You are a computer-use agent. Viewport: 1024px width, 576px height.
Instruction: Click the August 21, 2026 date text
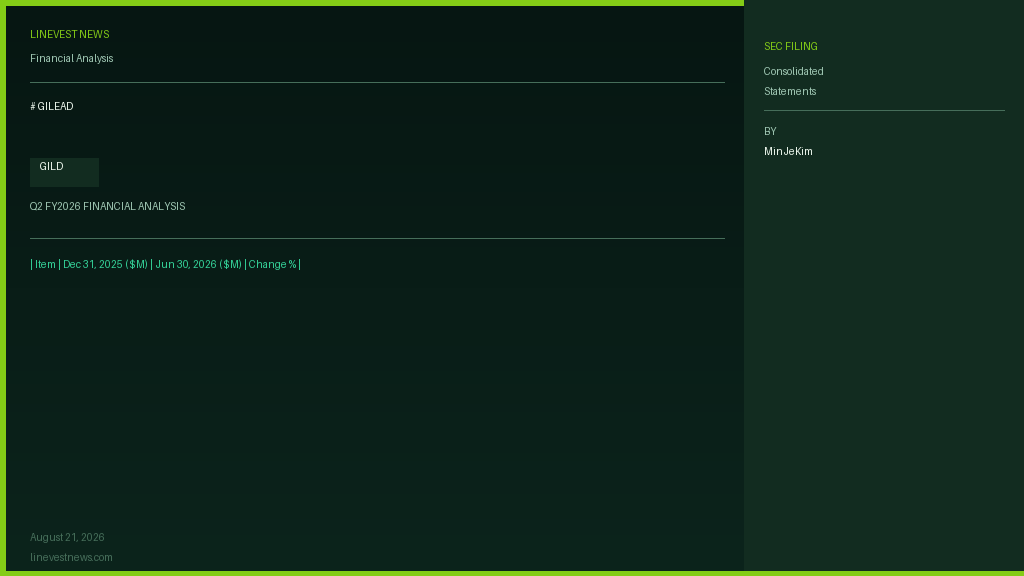[67, 537]
